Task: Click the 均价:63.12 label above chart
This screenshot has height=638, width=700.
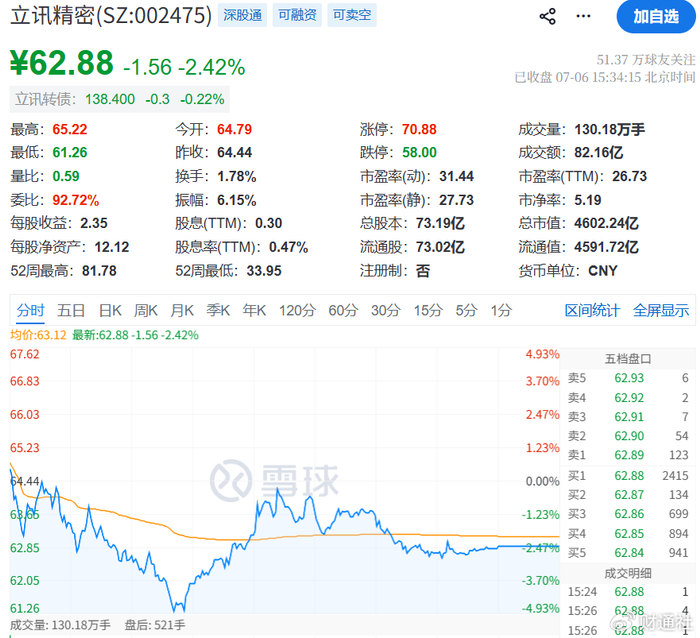Action: [38, 335]
